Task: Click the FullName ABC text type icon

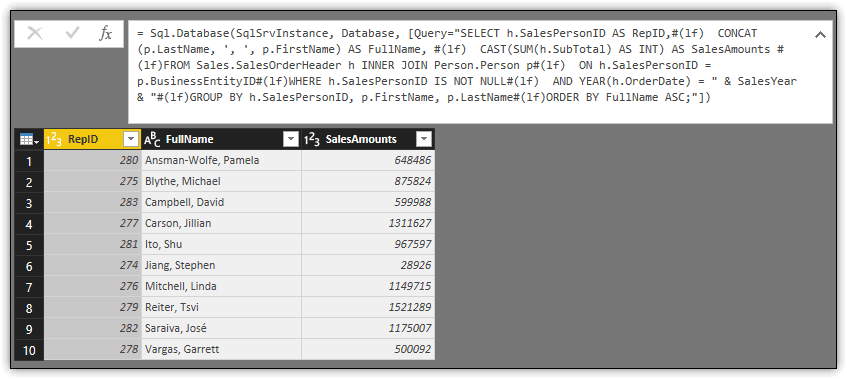Action: click(x=152, y=140)
